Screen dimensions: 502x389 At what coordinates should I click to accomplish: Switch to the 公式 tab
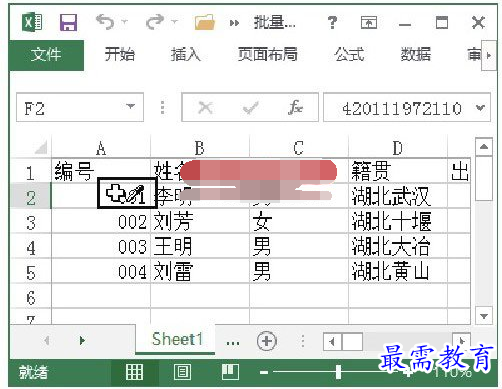pyautogui.click(x=349, y=54)
